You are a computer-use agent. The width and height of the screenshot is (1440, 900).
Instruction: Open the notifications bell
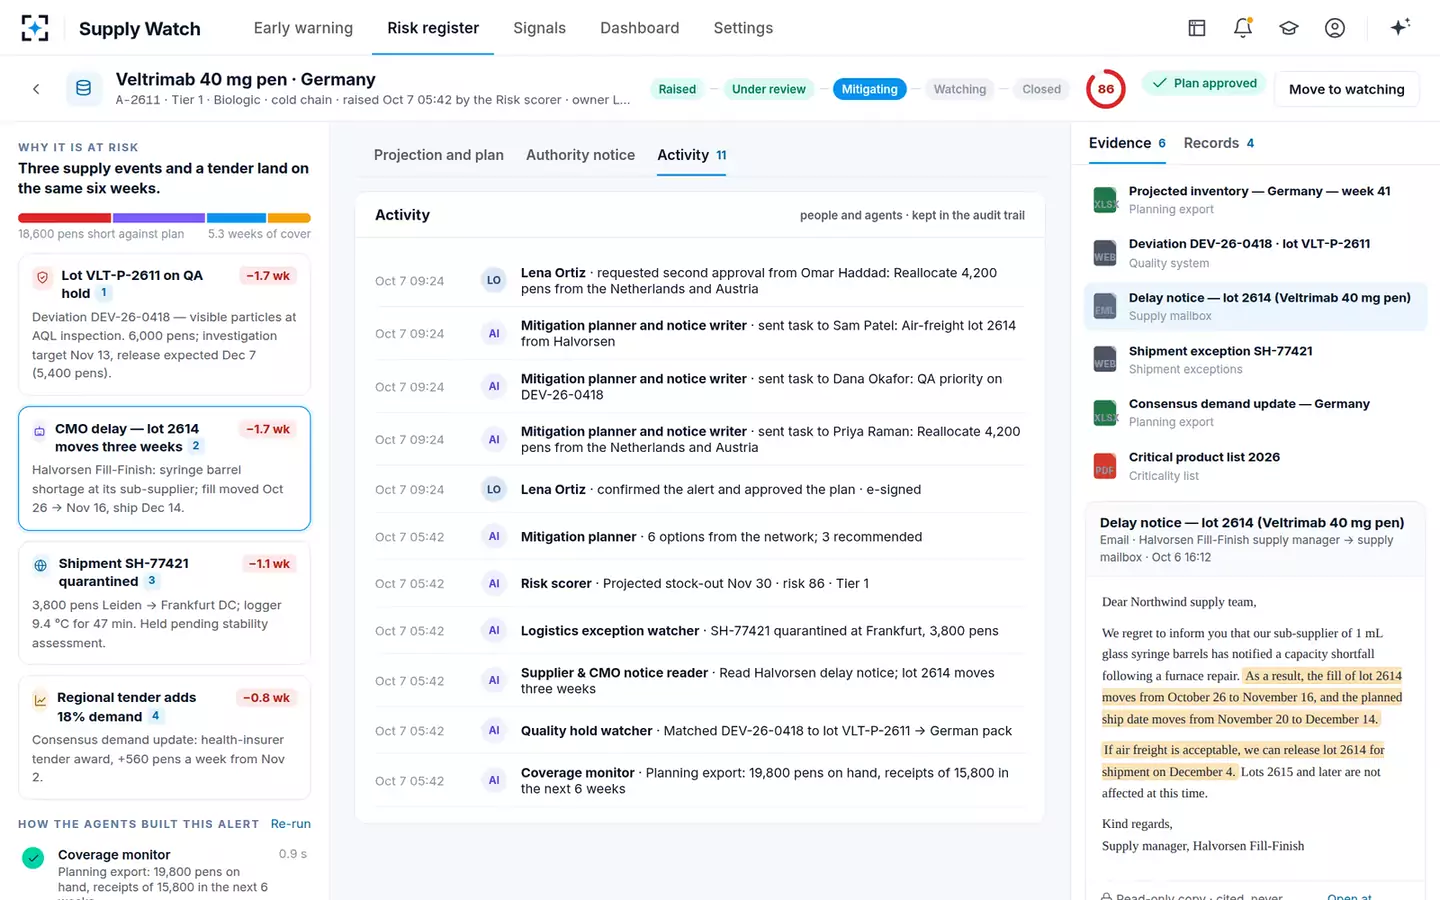point(1243,28)
